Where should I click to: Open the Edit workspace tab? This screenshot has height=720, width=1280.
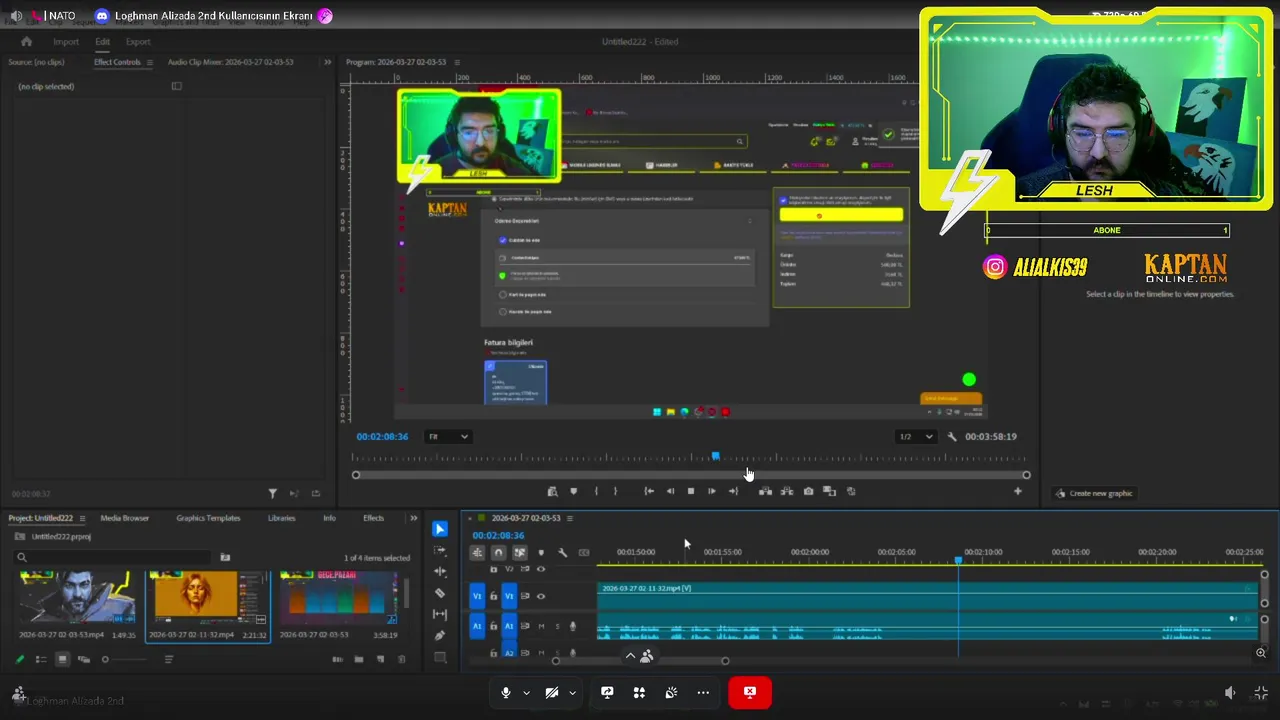click(x=102, y=42)
